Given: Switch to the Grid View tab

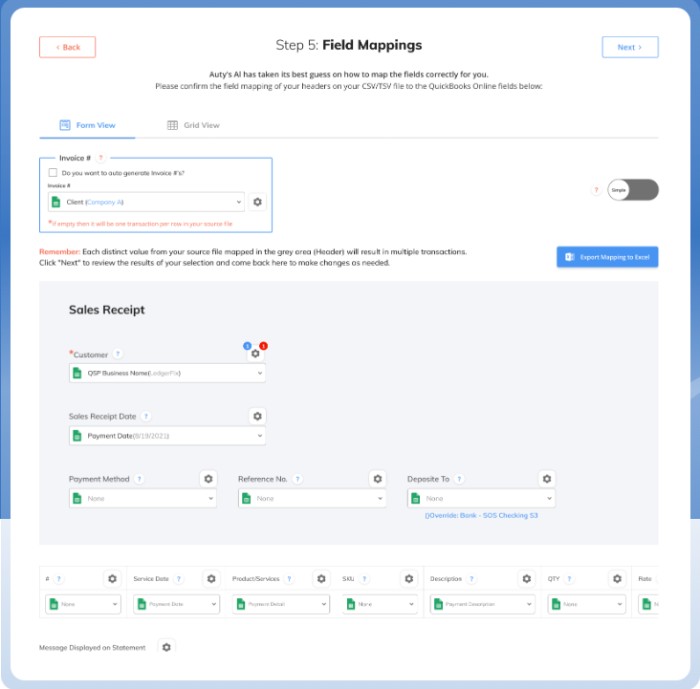Looking at the screenshot, I should [193, 125].
